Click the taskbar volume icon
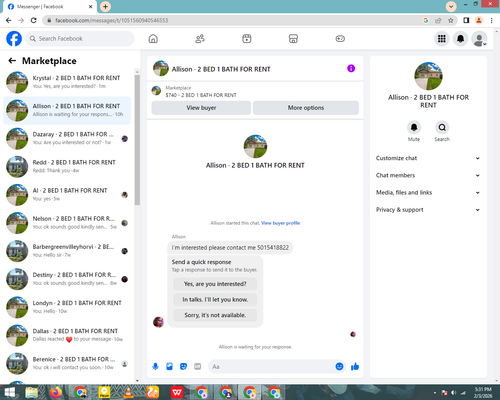The image size is (500, 400). point(454,393)
